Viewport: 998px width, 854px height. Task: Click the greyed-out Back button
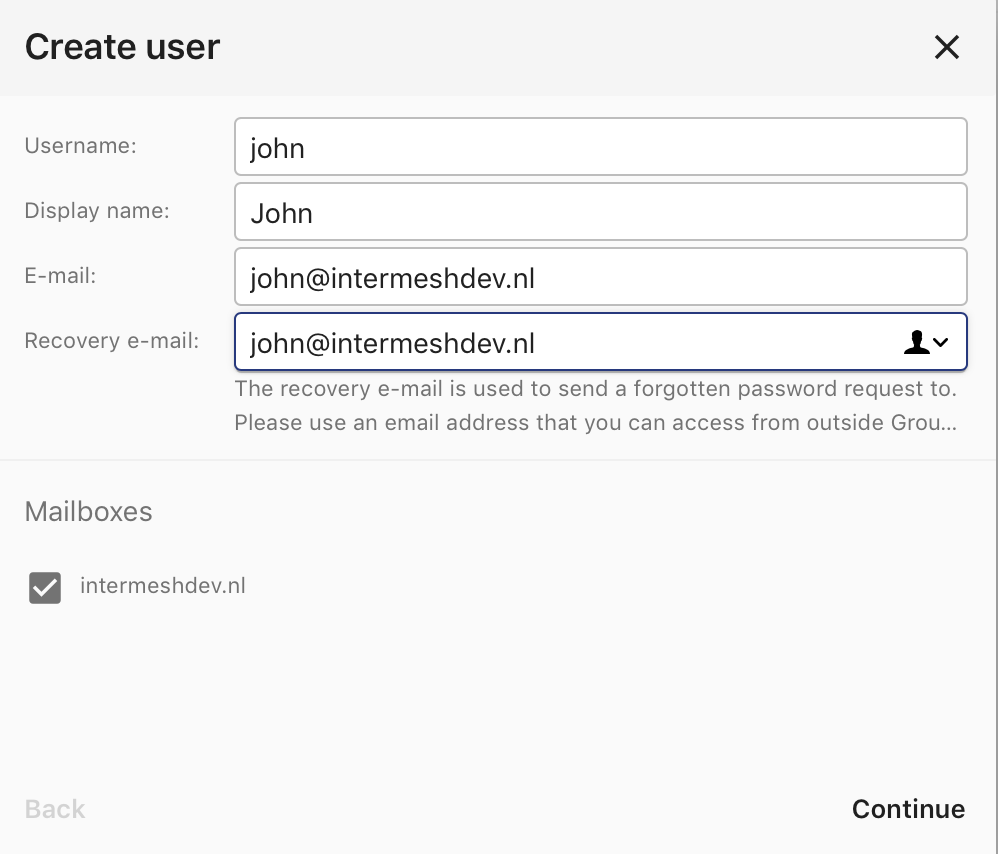(x=55, y=809)
